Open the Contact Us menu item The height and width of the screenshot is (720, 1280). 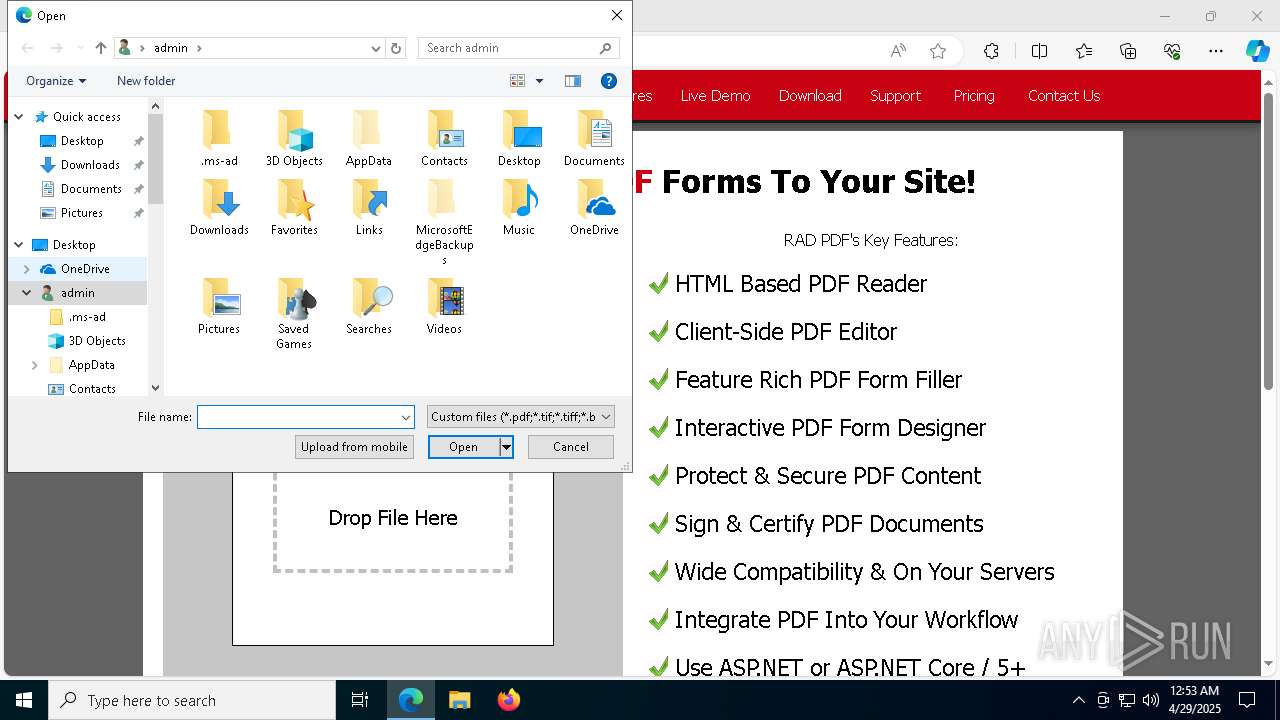tap(1064, 96)
